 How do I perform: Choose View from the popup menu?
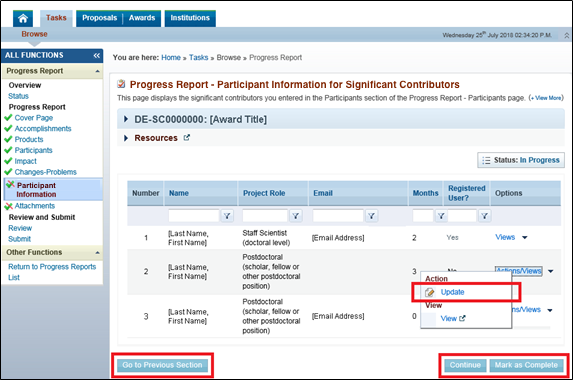click(448, 319)
